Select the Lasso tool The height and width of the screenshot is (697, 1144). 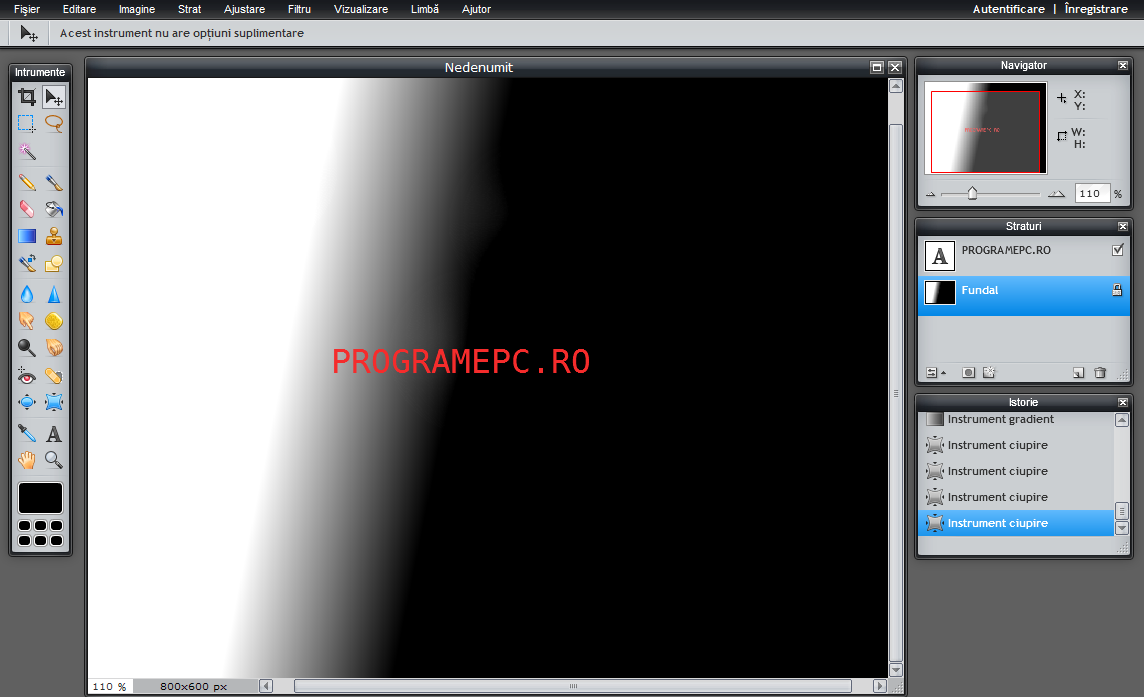point(54,123)
